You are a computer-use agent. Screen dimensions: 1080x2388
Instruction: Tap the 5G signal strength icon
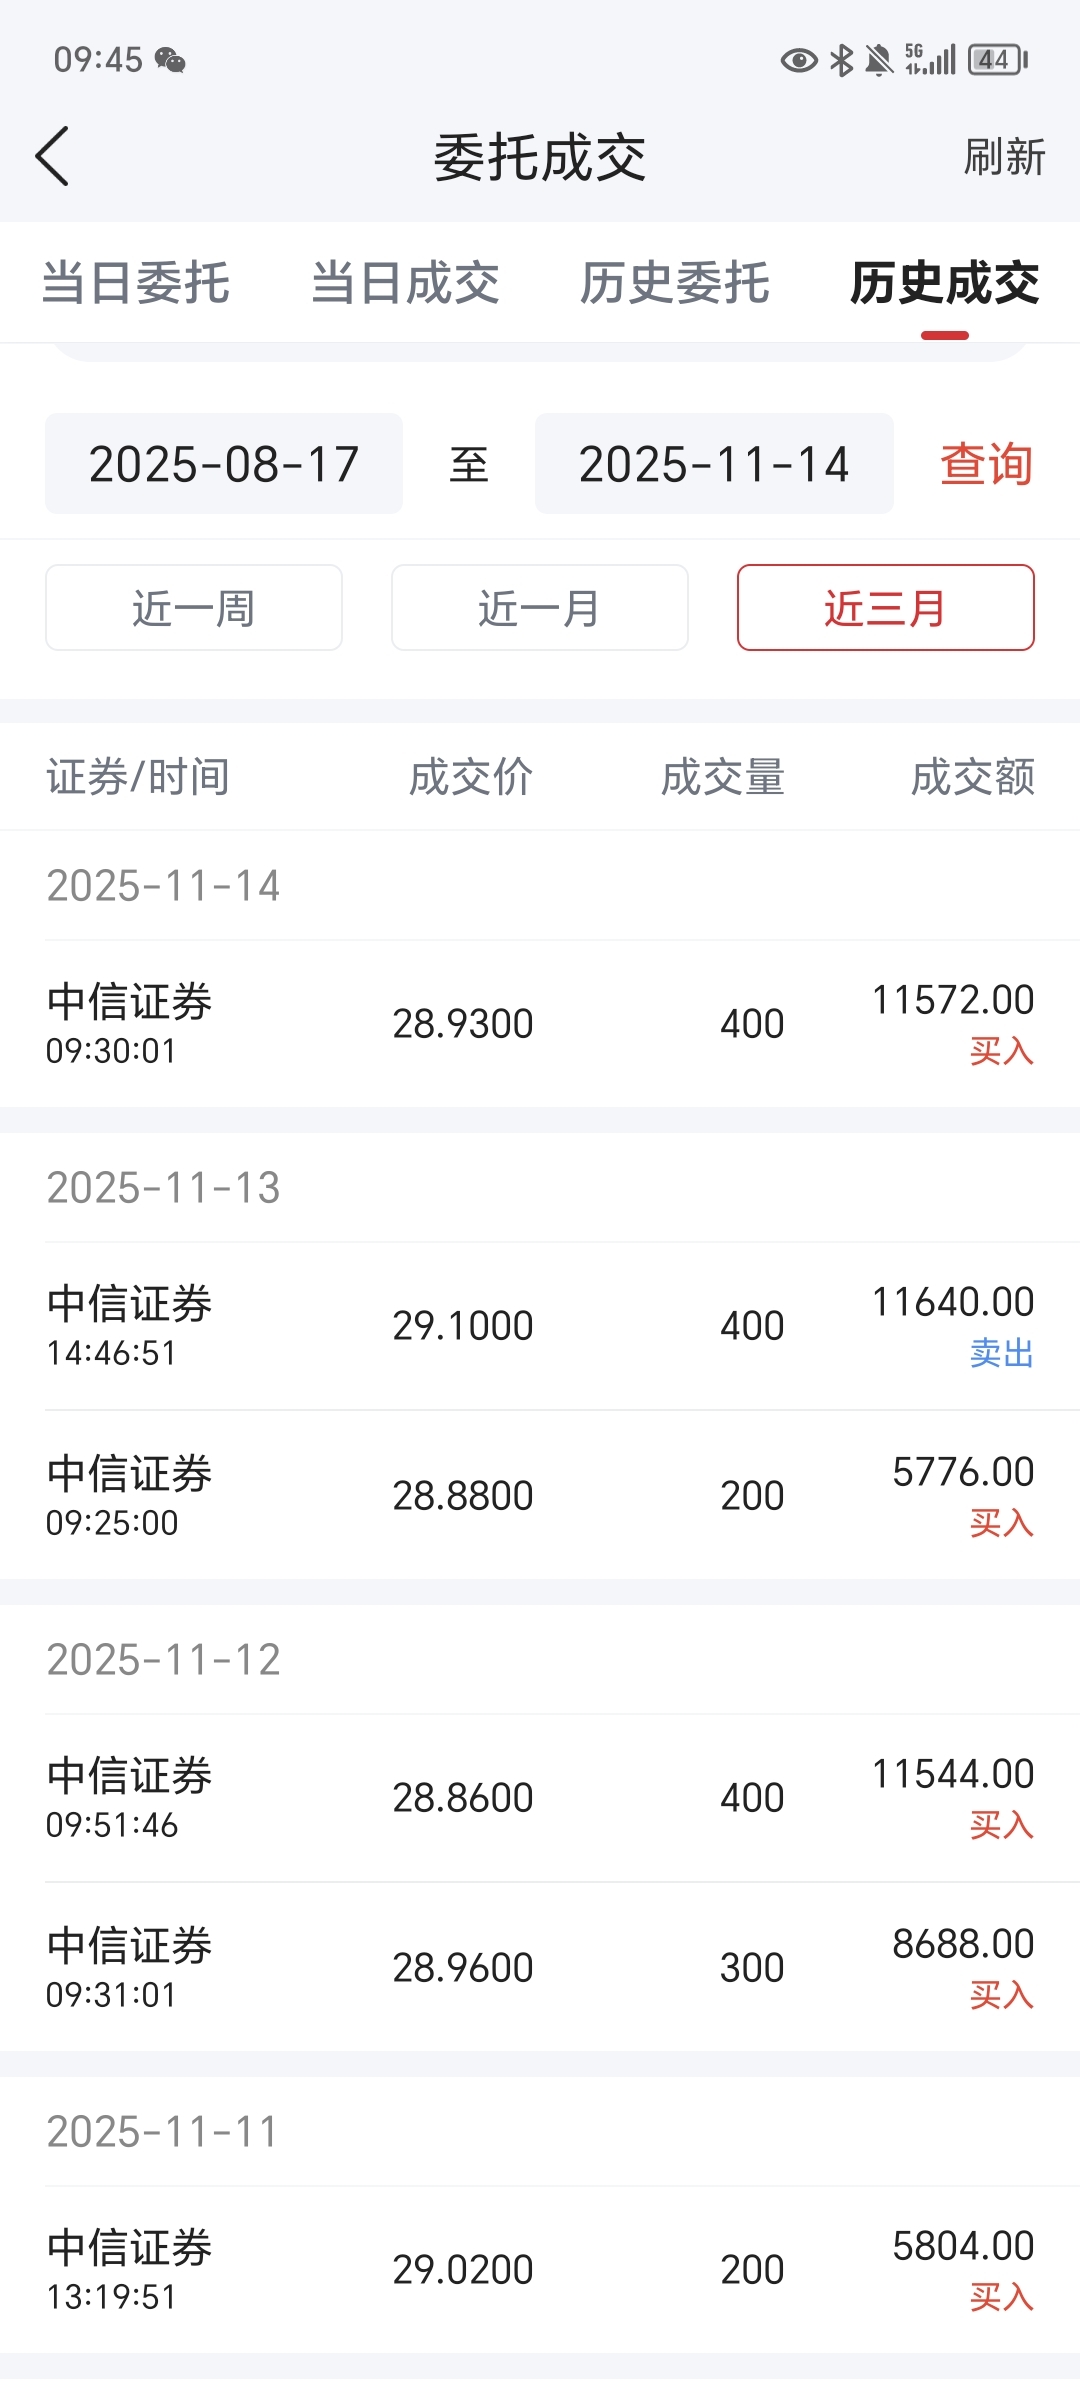point(930,60)
